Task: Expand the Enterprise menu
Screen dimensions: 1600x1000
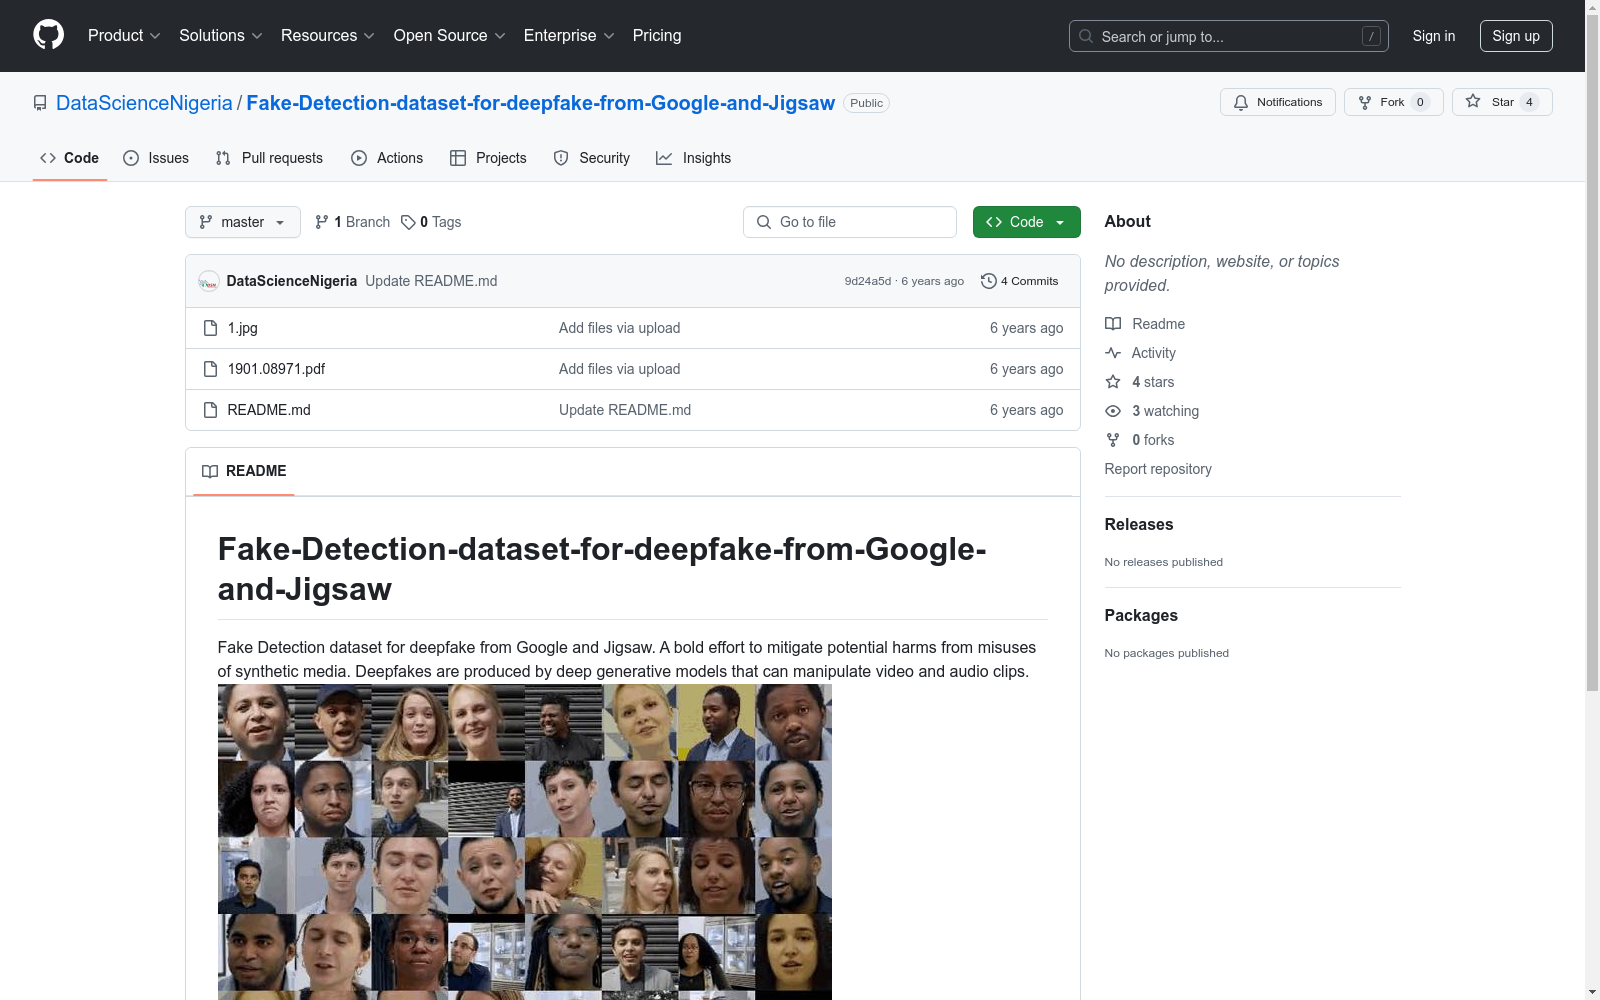Action: (x=568, y=36)
